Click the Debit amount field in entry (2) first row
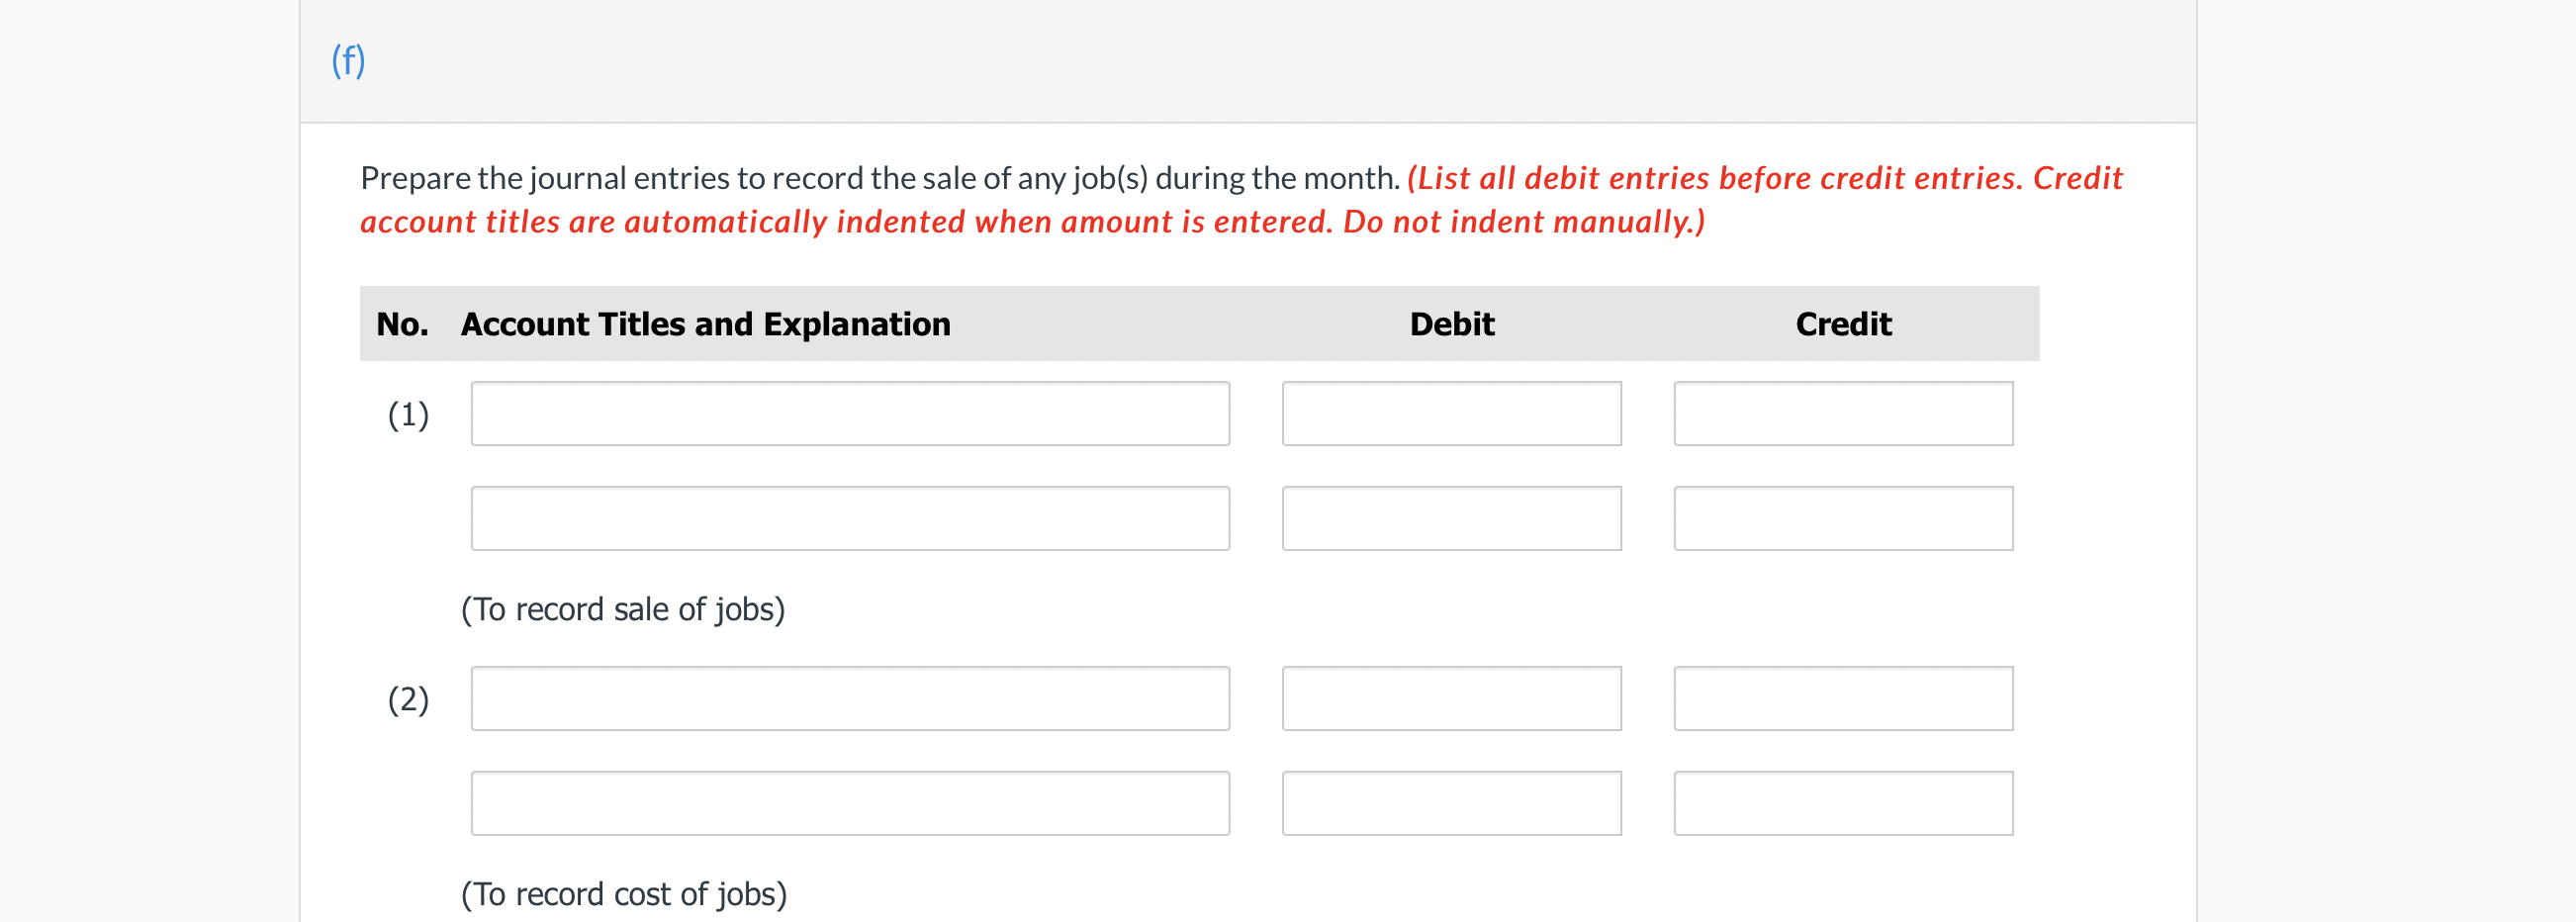This screenshot has width=2576, height=922. 1452,698
